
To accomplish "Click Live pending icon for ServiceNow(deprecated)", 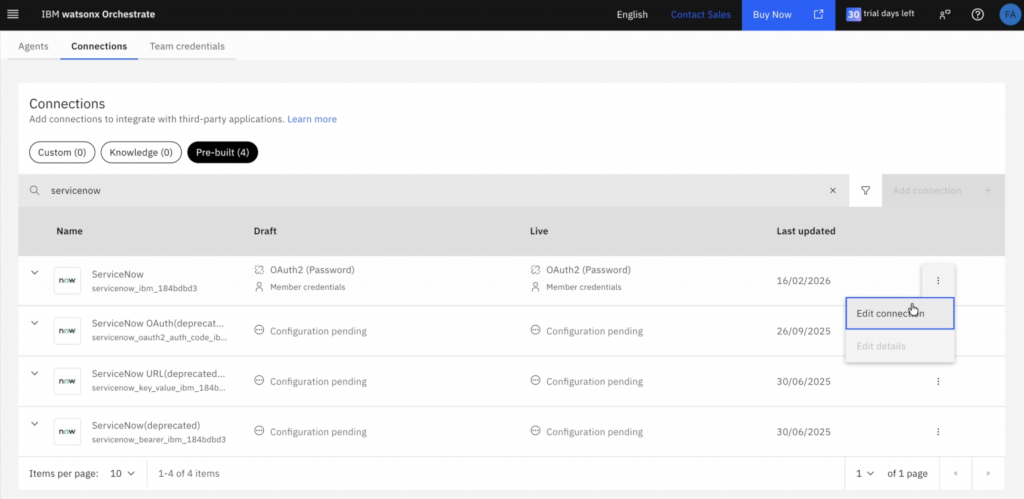I will 536,431.
